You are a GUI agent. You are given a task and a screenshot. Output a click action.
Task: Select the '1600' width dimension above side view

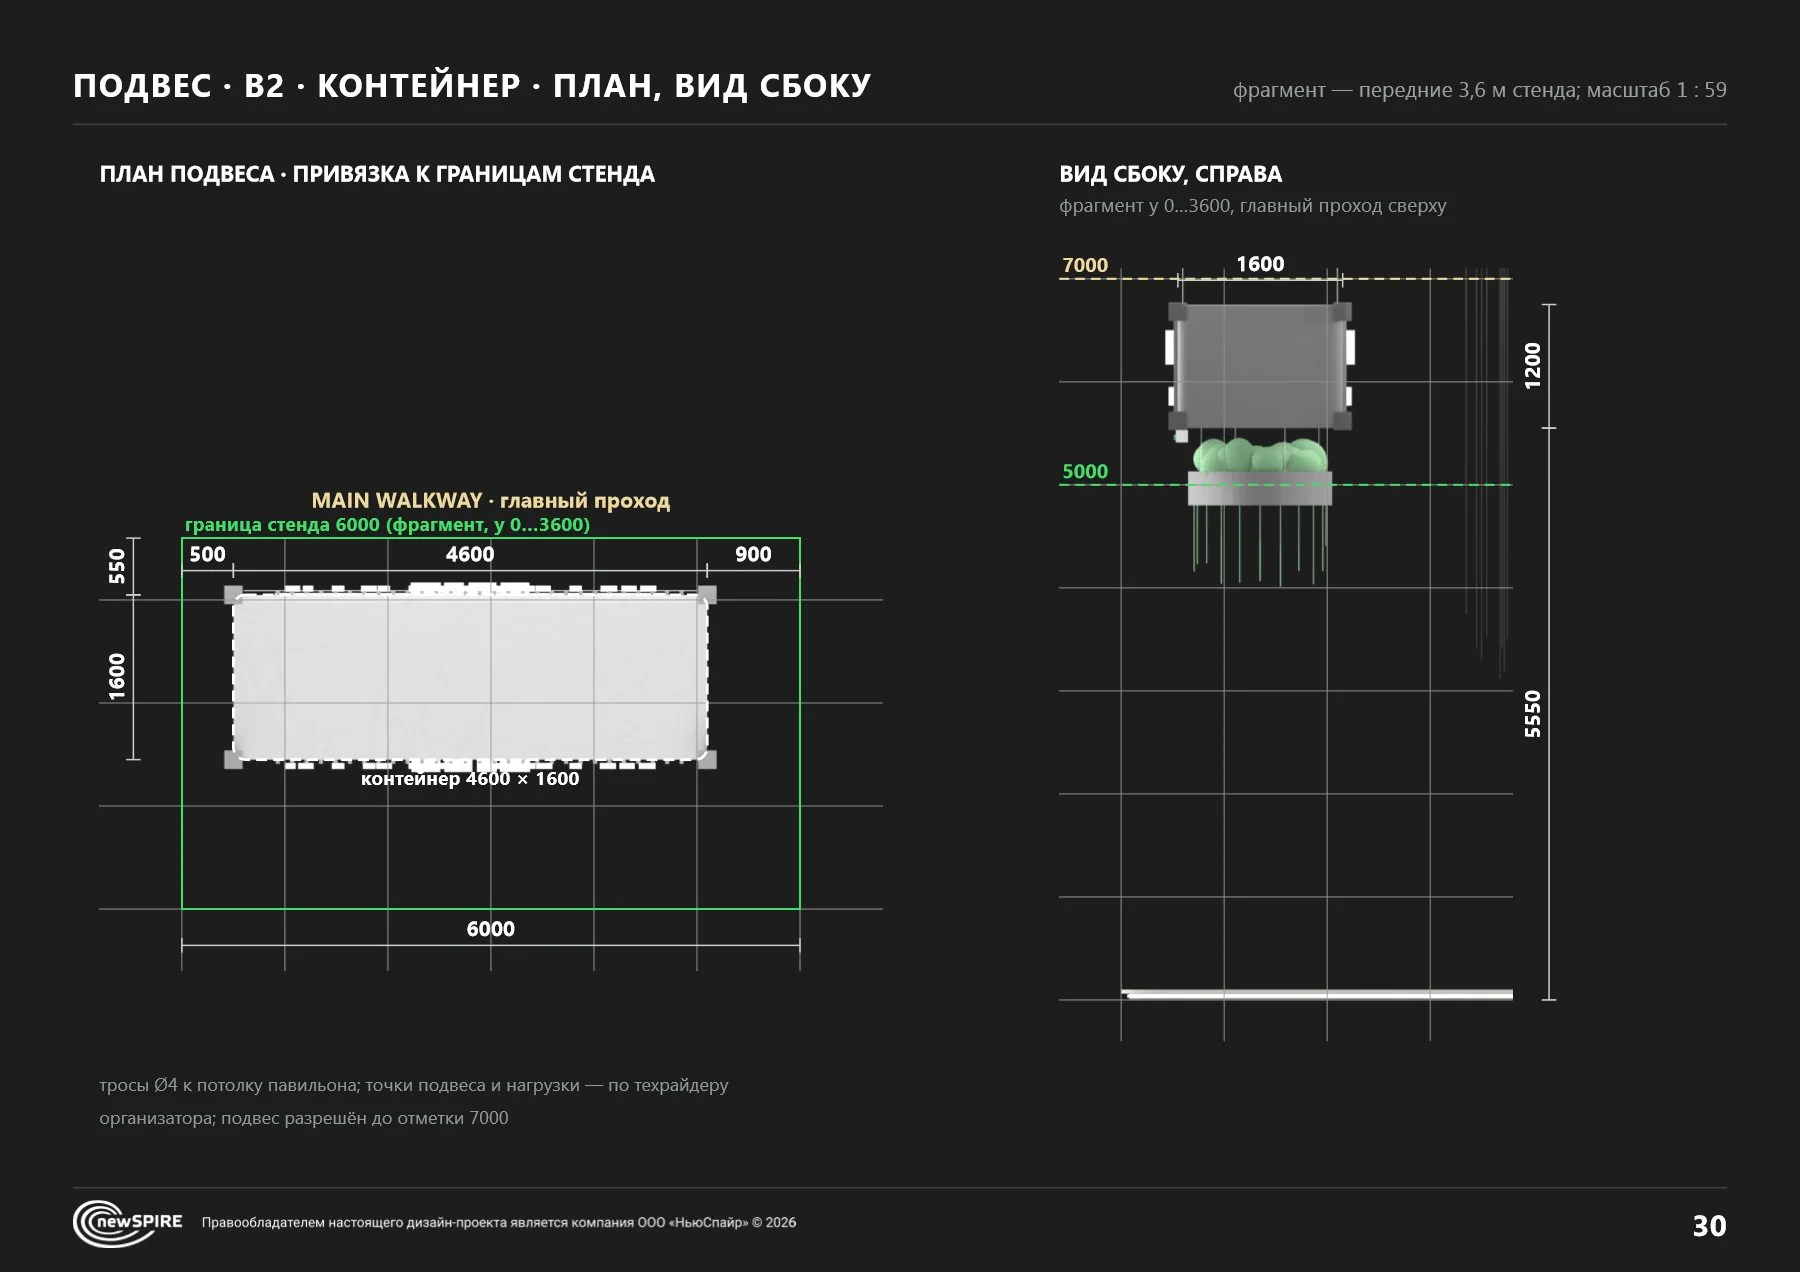point(1260,264)
